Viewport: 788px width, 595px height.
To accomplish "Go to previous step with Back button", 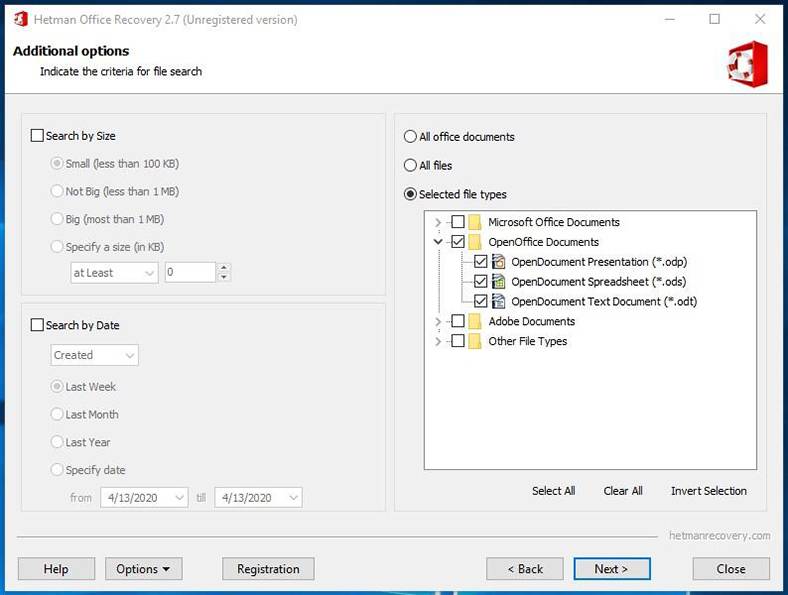I will point(525,569).
